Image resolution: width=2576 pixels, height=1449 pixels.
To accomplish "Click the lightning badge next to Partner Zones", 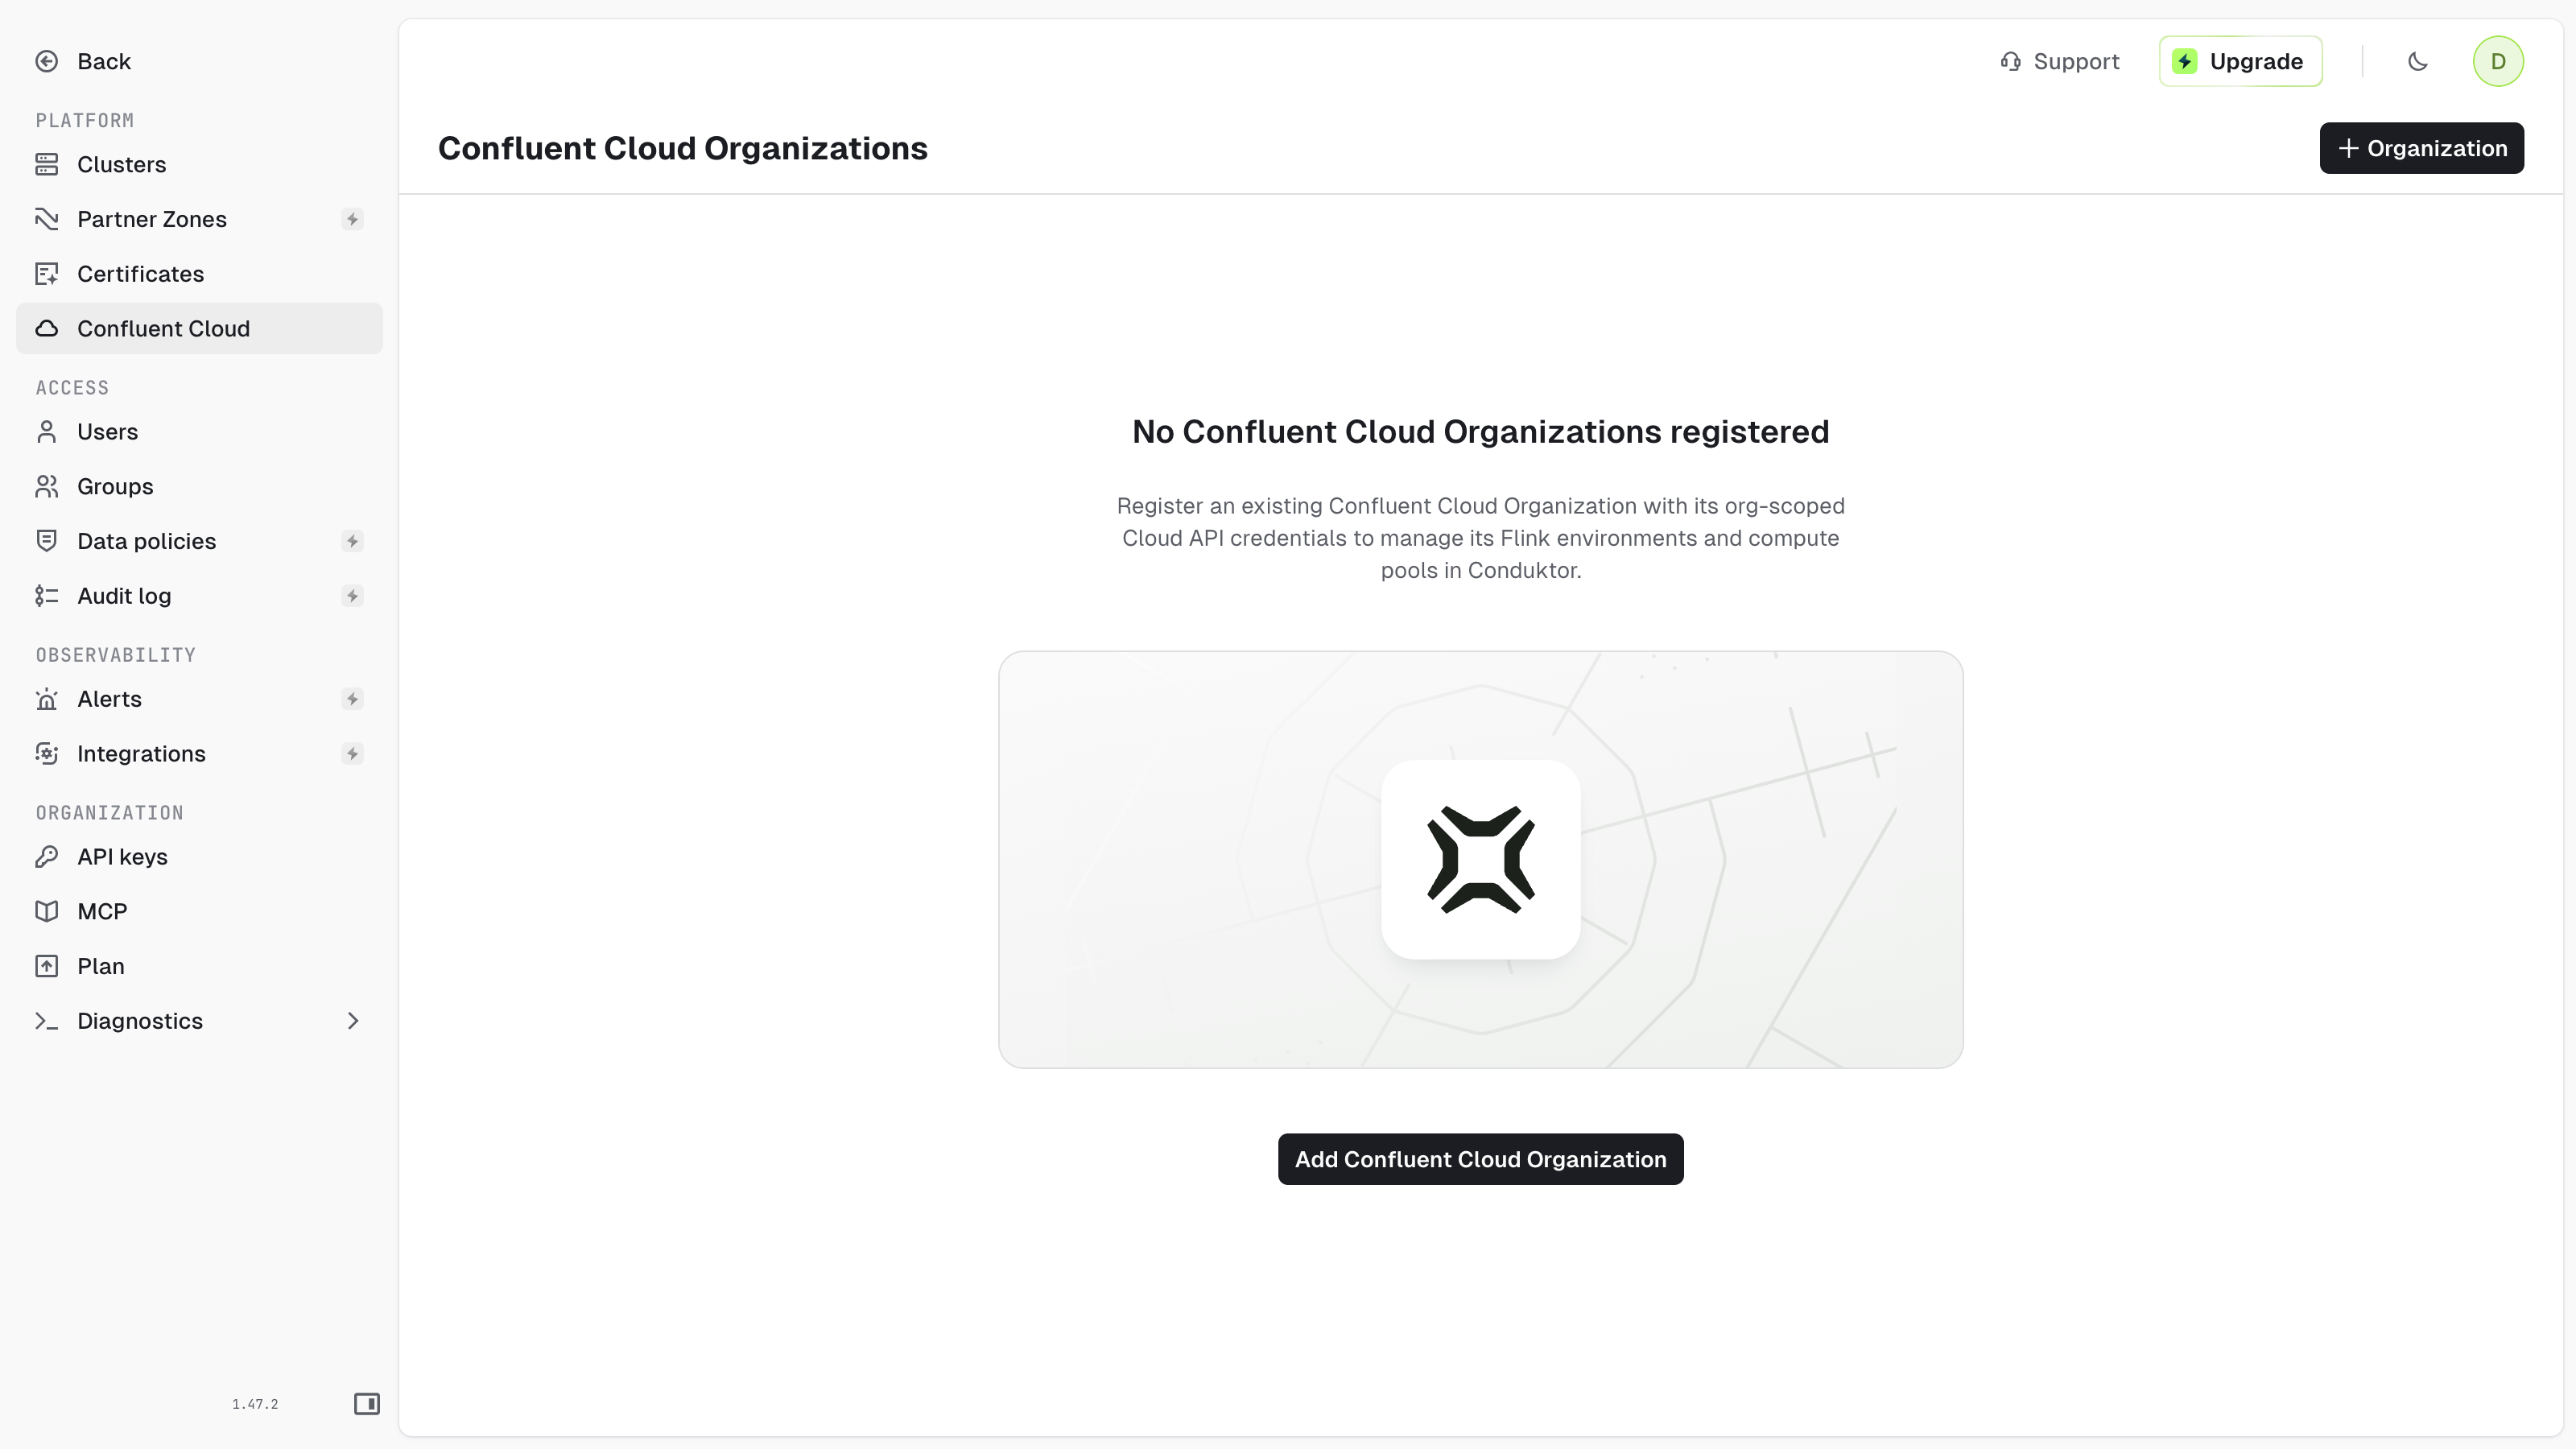I will [x=352, y=219].
